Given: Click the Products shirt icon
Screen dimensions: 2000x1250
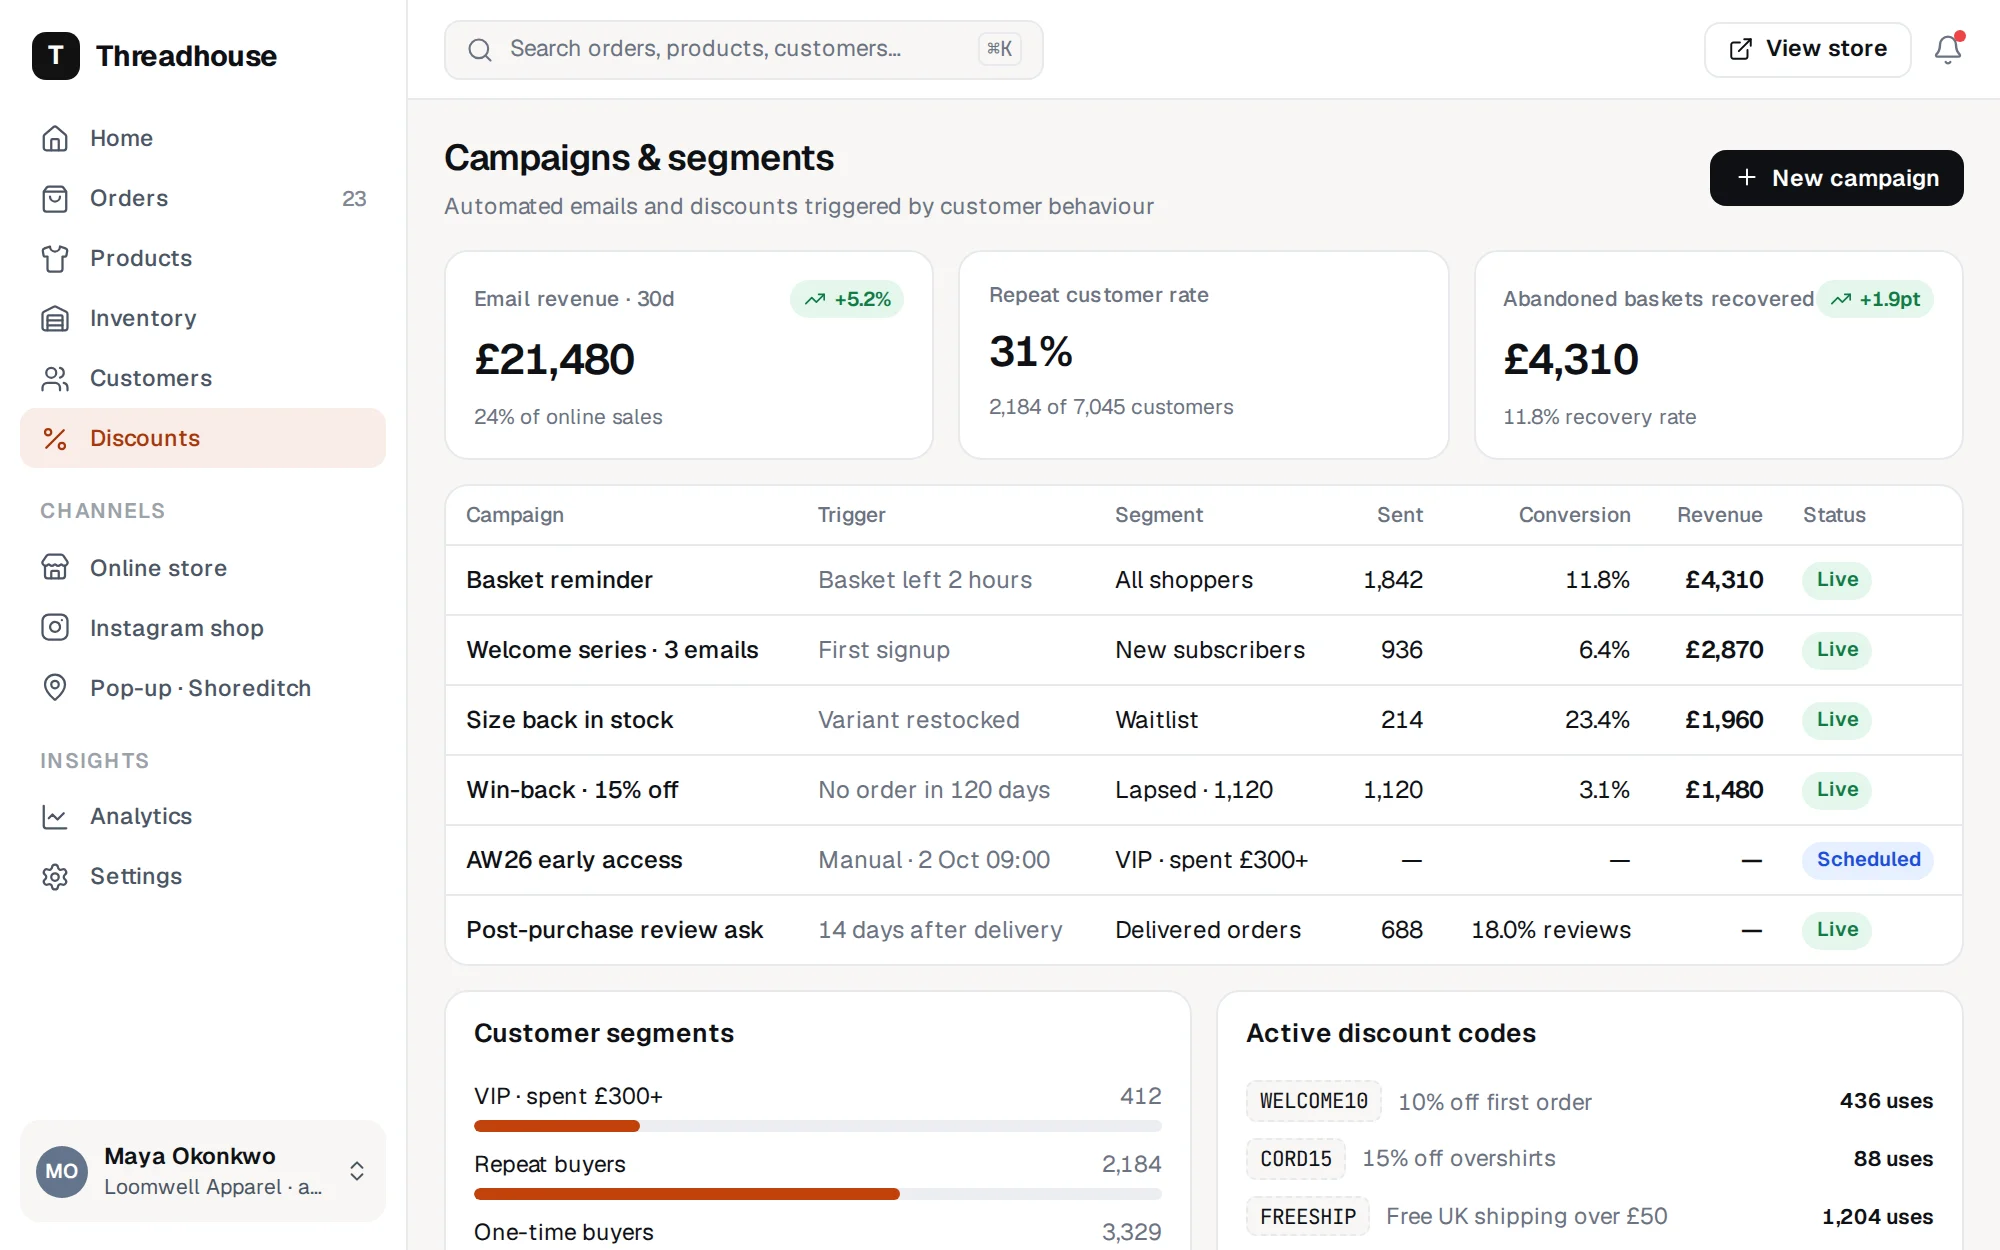Looking at the screenshot, I should 55,258.
